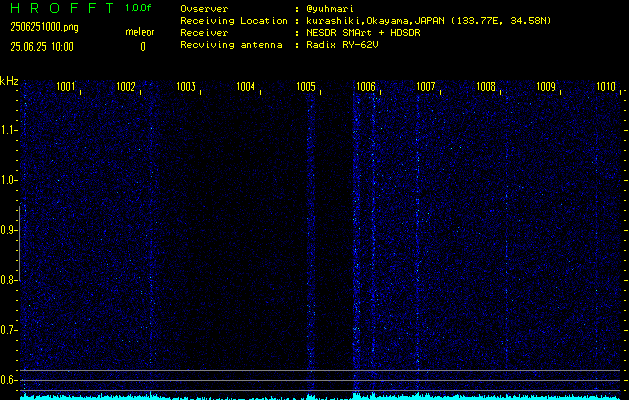Click the 1.1 frequency axis label
The height and width of the screenshot is (400, 629).
pos(7,130)
